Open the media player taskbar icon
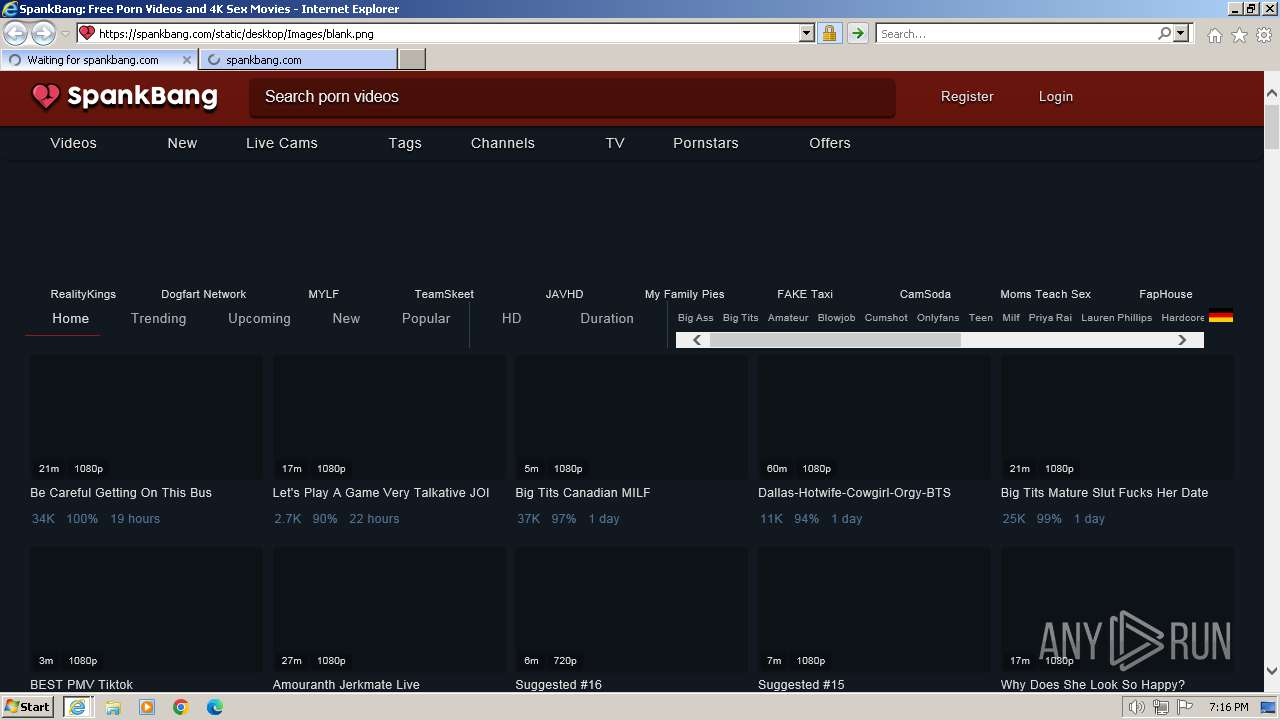 click(147, 707)
